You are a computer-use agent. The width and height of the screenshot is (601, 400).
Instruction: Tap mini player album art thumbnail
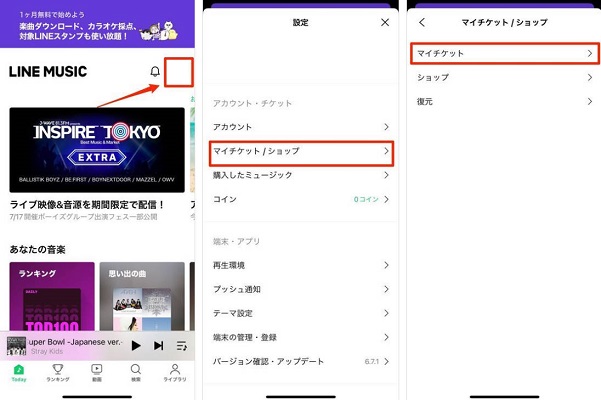pos(16,346)
